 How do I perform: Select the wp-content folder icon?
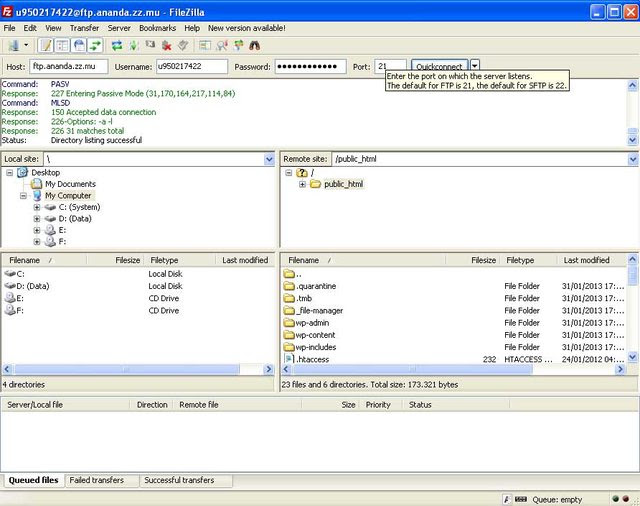(289, 335)
